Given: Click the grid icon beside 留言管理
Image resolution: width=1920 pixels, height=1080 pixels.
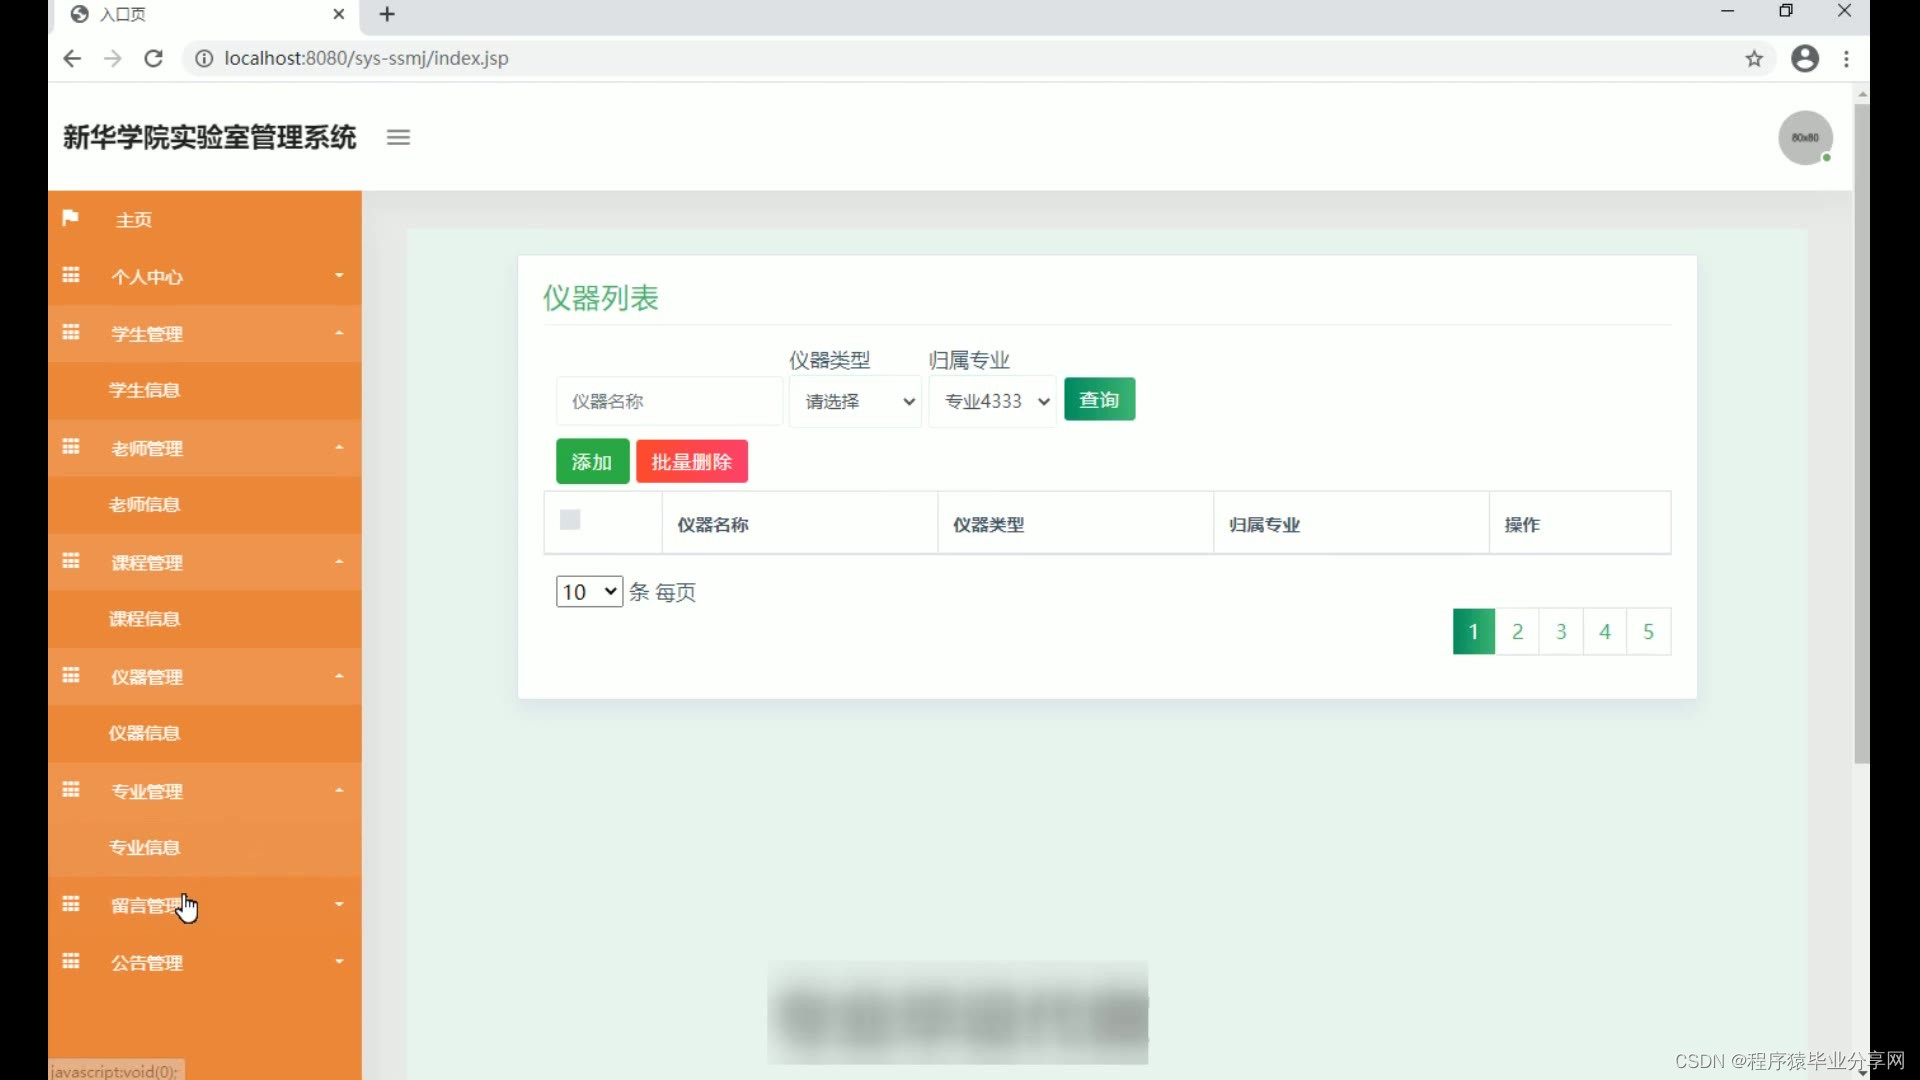Looking at the screenshot, I should [x=71, y=904].
